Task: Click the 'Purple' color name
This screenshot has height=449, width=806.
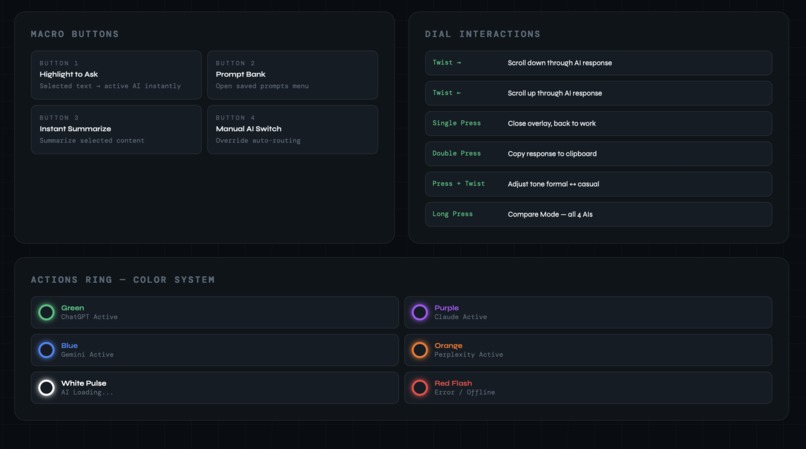Action: pos(446,308)
